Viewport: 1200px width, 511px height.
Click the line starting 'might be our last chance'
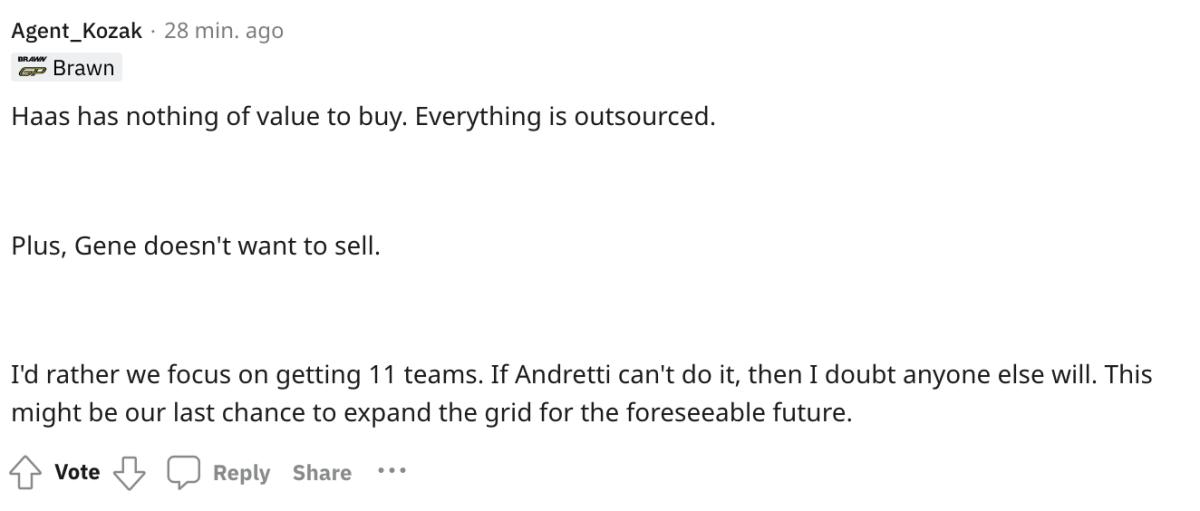coord(432,413)
